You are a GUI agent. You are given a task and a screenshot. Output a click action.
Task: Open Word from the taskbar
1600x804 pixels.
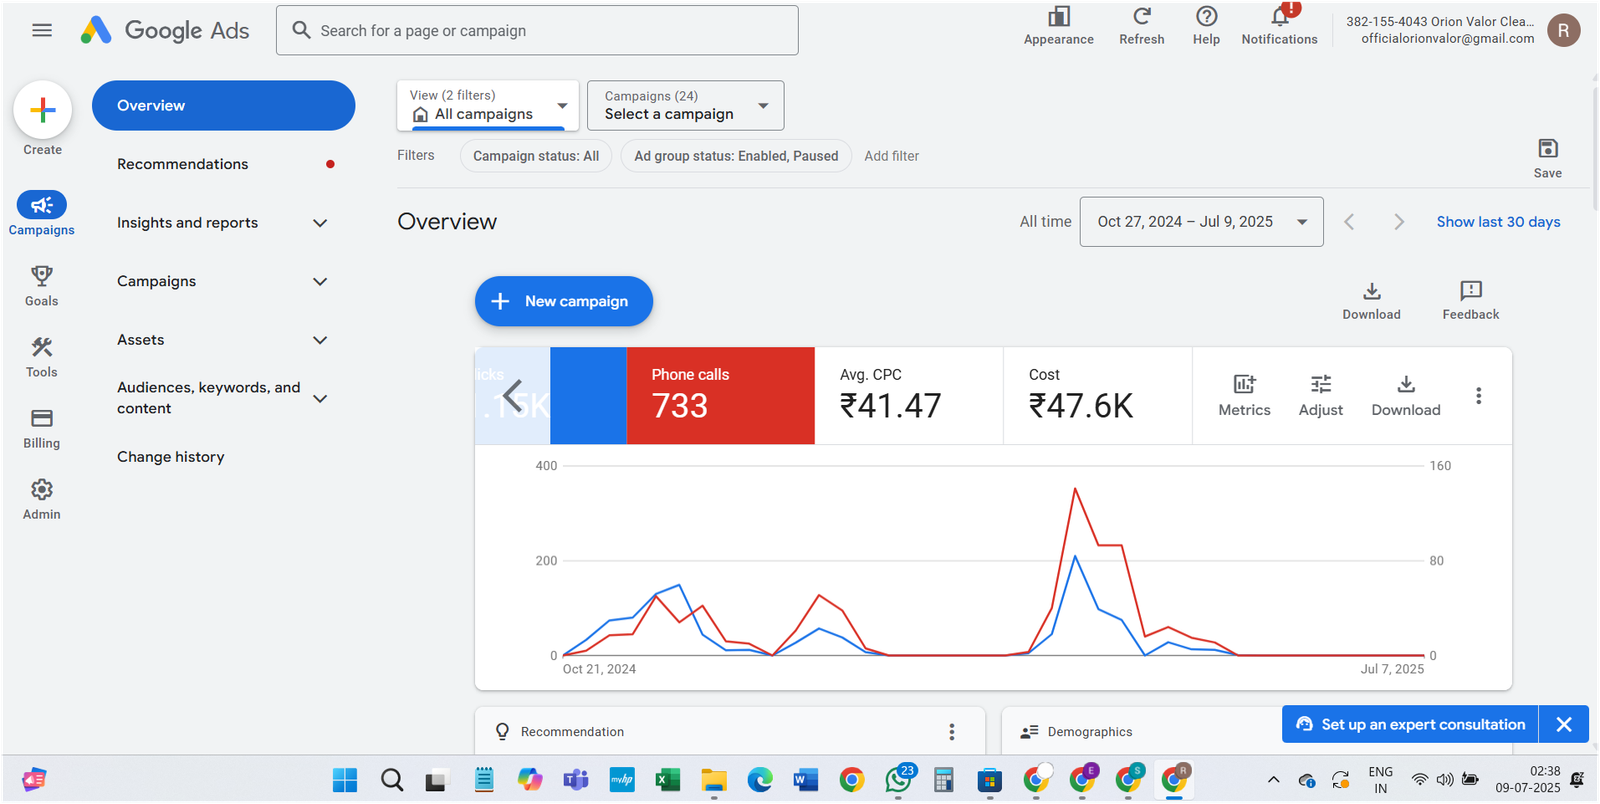(805, 780)
